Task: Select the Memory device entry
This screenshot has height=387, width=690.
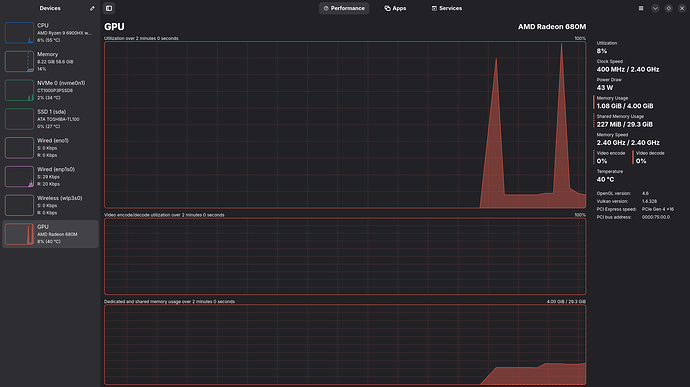Action: click(x=50, y=61)
